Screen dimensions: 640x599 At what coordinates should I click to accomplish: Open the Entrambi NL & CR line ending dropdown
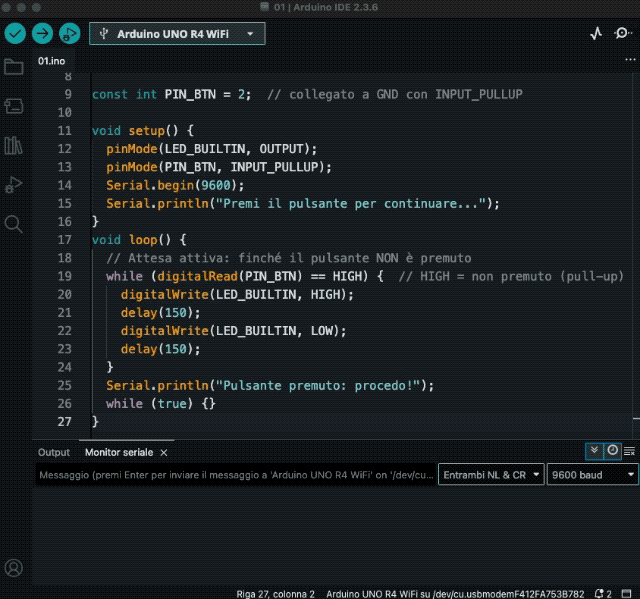492,475
